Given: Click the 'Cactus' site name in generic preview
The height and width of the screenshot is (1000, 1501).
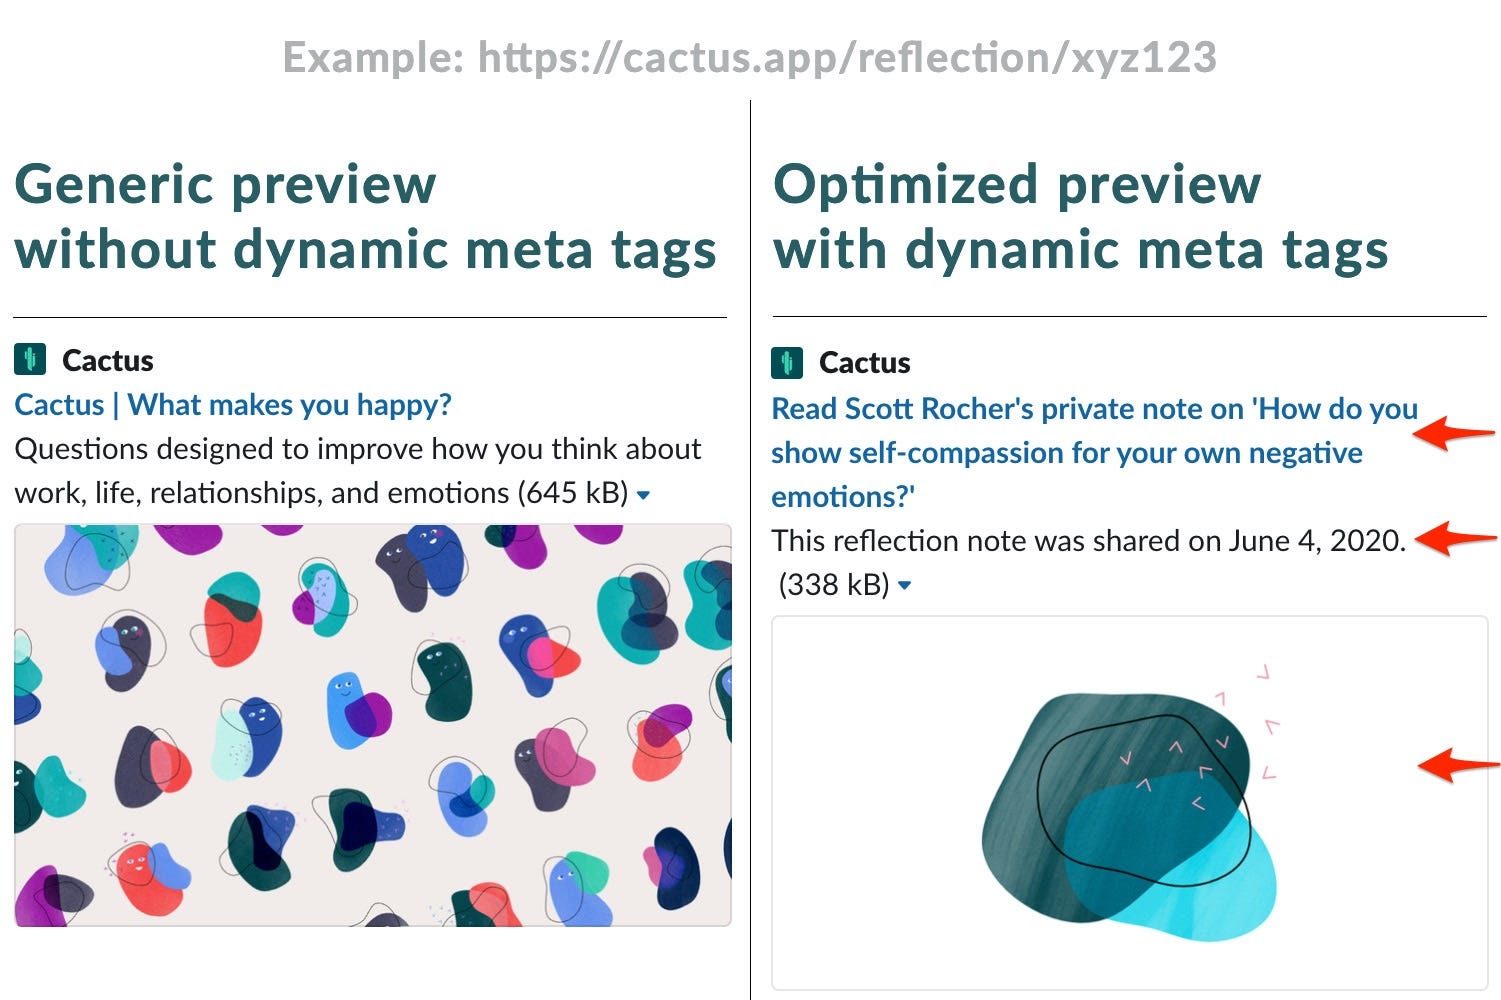Looking at the screenshot, I should 108,360.
